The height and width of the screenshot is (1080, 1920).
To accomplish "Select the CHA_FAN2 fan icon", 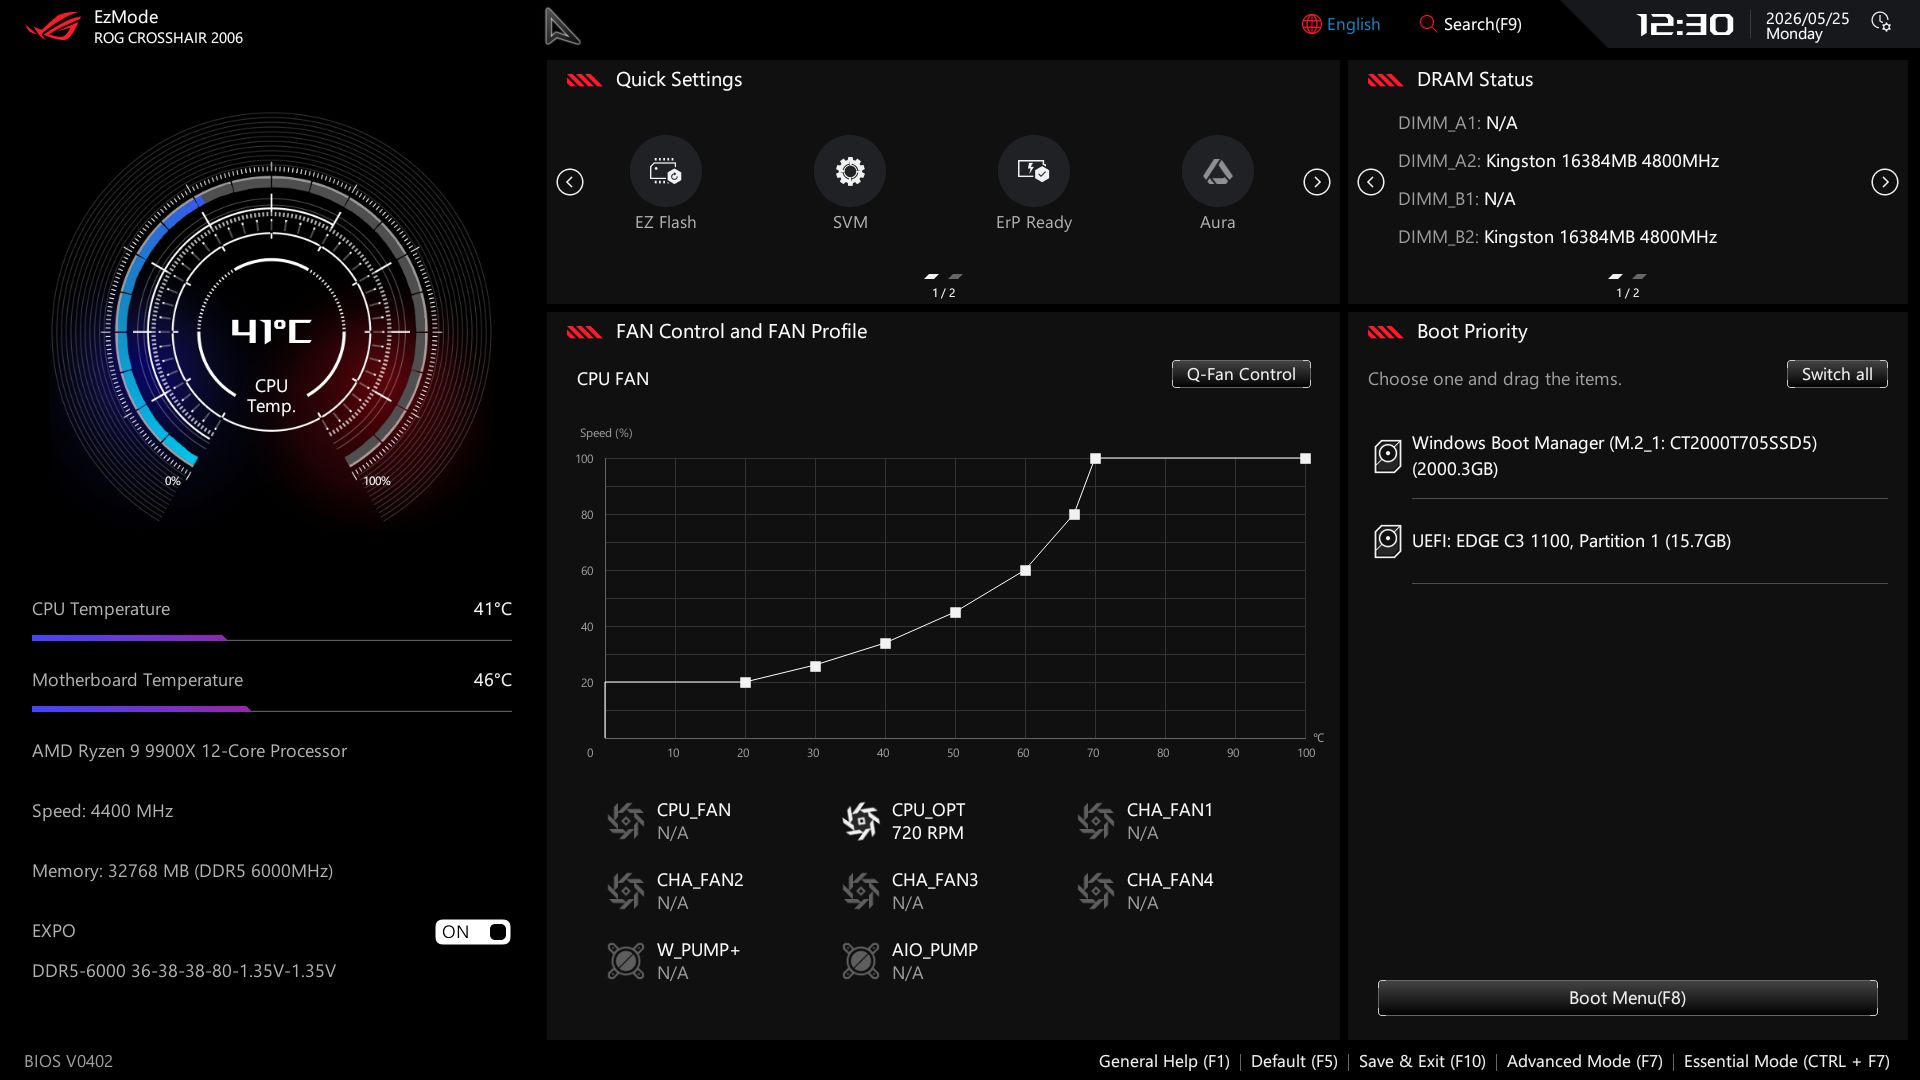I will pos(626,891).
